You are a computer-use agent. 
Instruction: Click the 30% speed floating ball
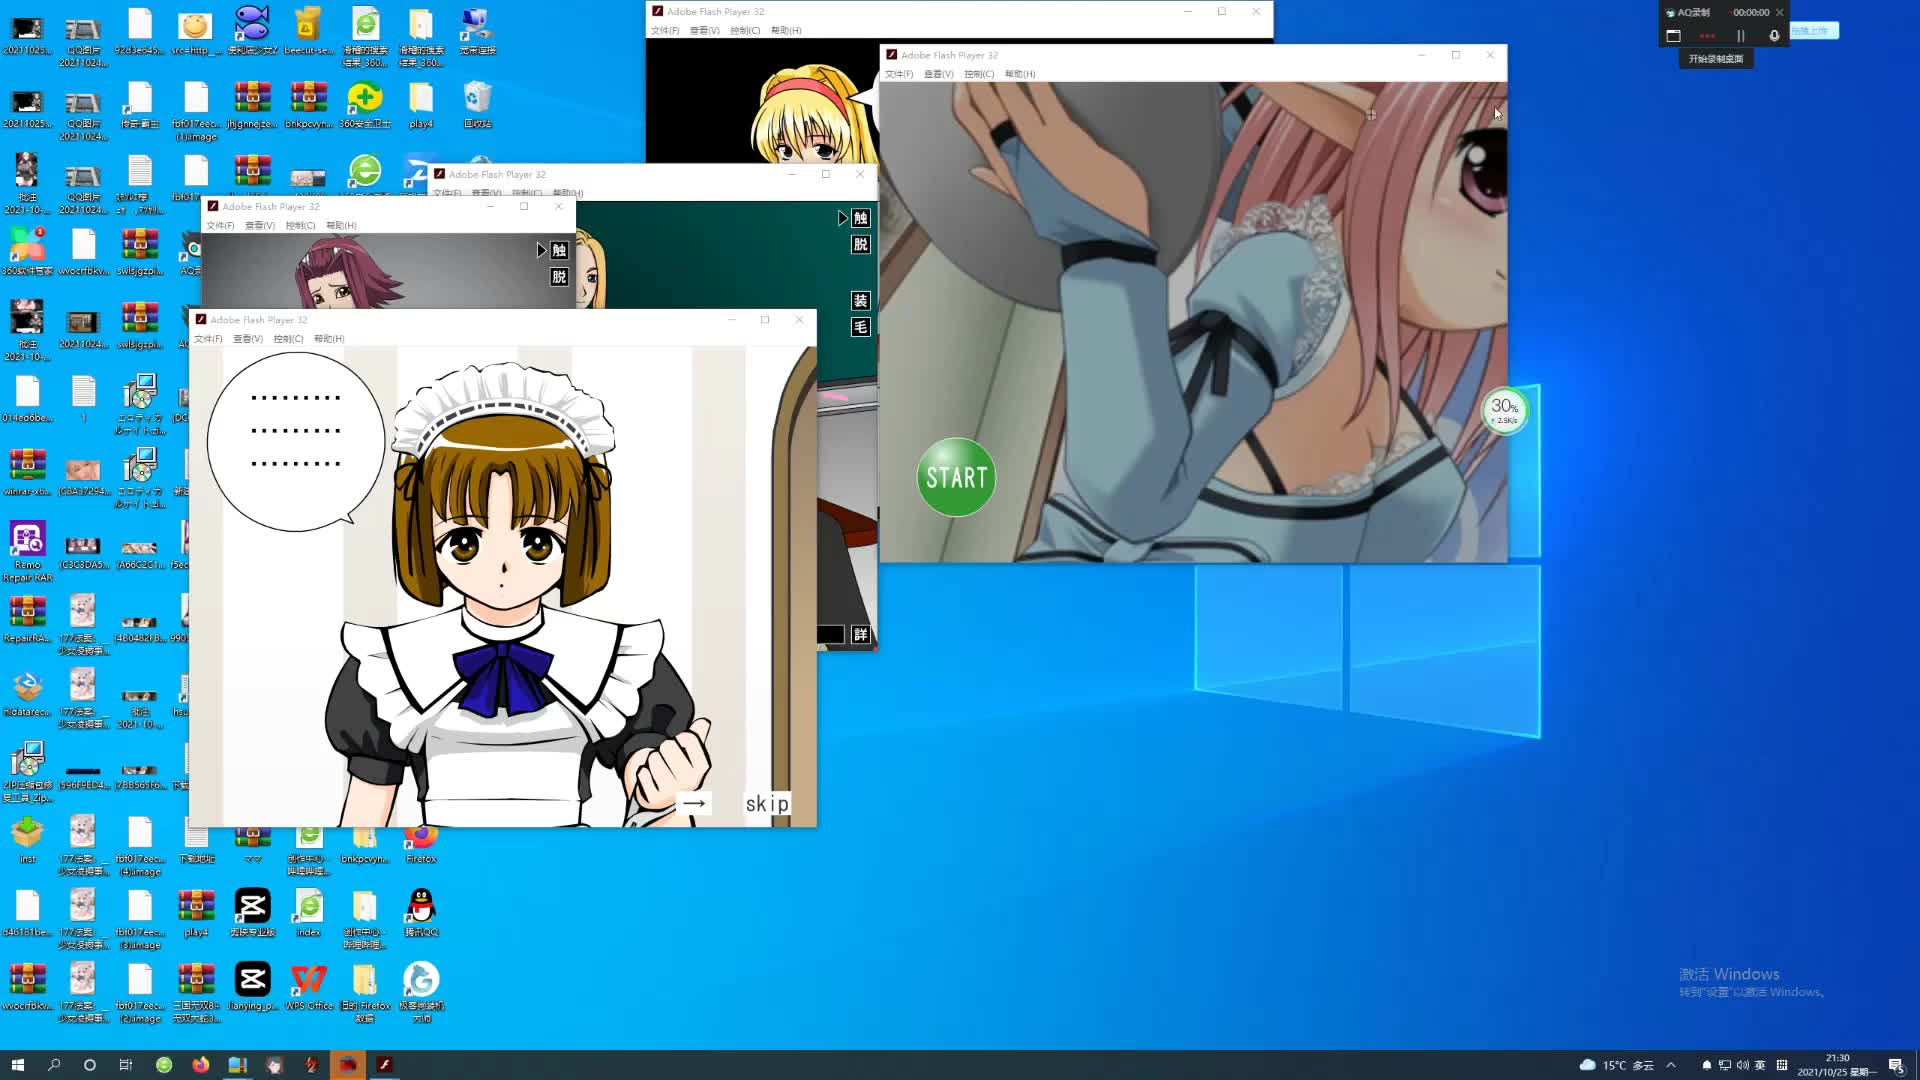point(1504,410)
